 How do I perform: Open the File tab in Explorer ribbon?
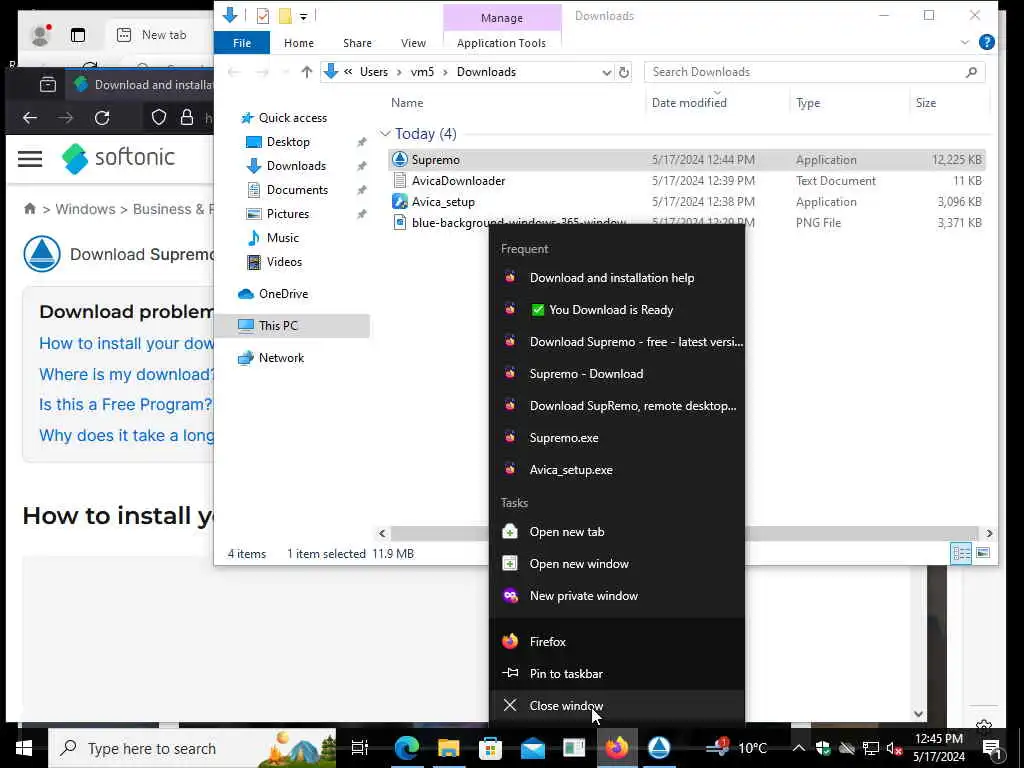click(242, 42)
